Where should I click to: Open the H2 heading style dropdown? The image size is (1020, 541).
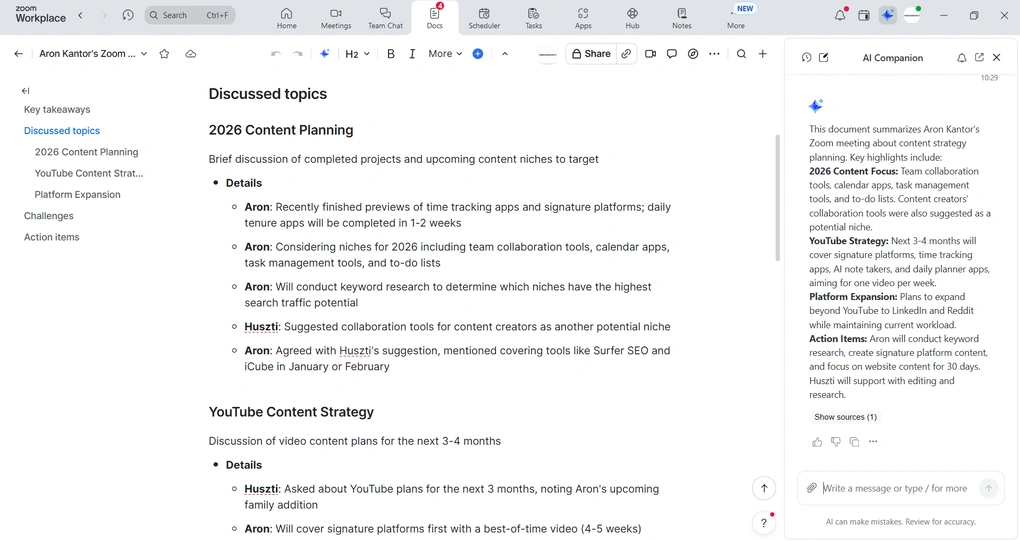[x=357, y=54]
